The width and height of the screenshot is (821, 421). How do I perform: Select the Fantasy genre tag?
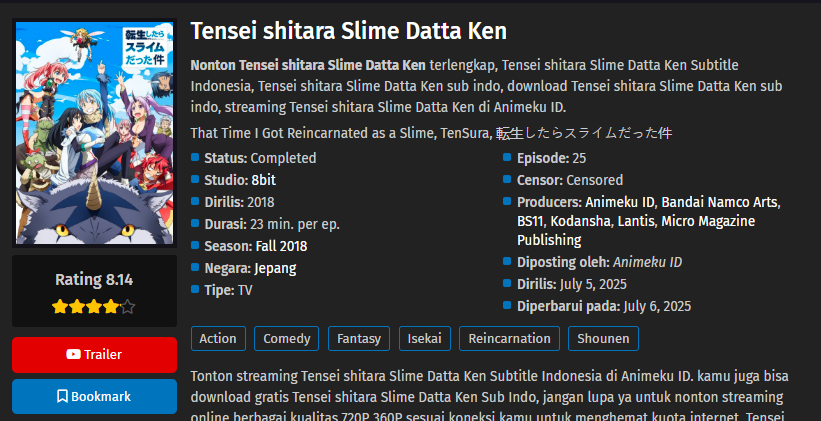tap(359, 339)
